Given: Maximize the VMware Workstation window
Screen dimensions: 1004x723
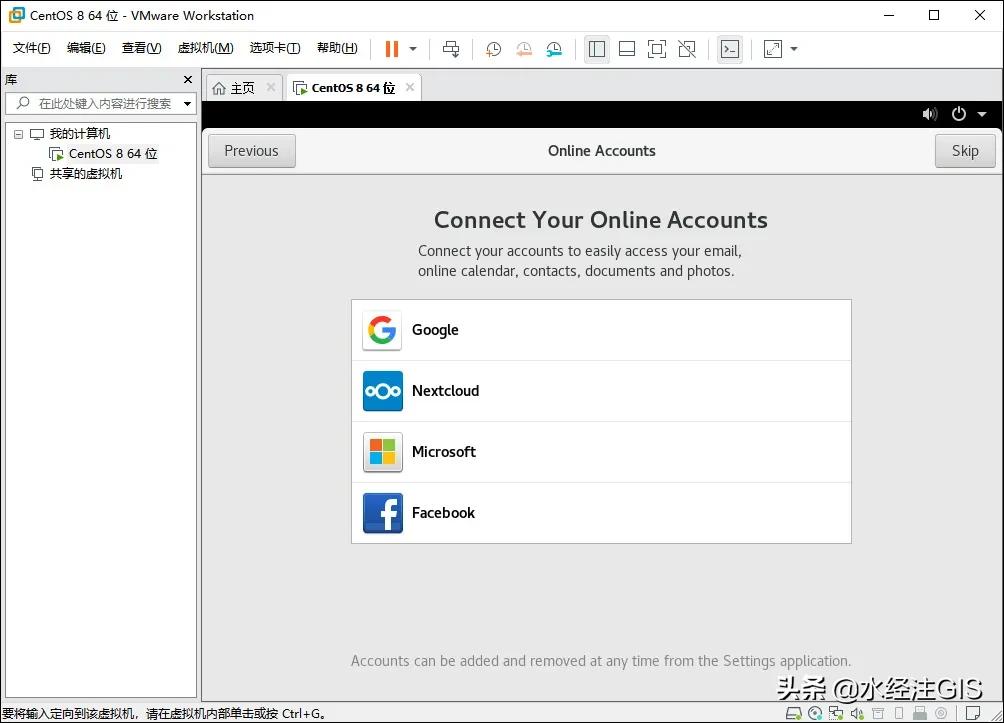Looking at the screenshot, I should click(x=934, y=15).
